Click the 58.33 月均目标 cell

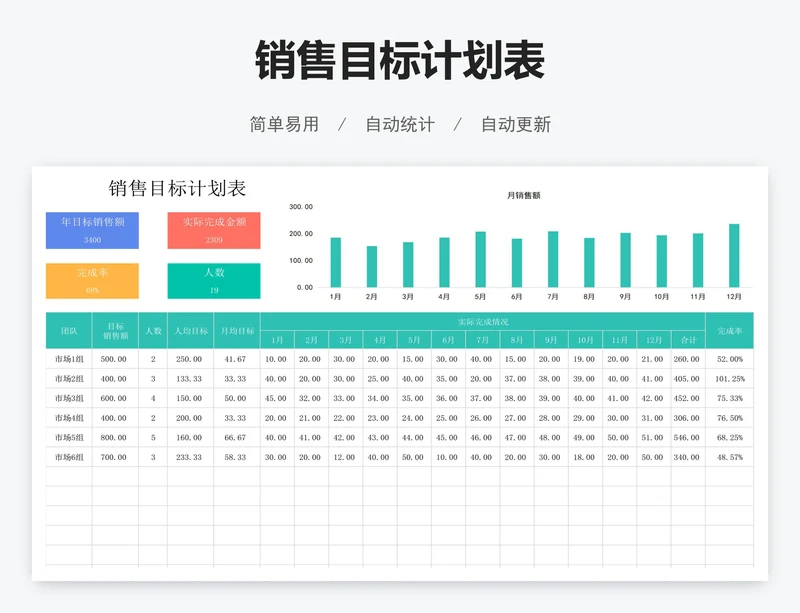(x=235, y=457)
